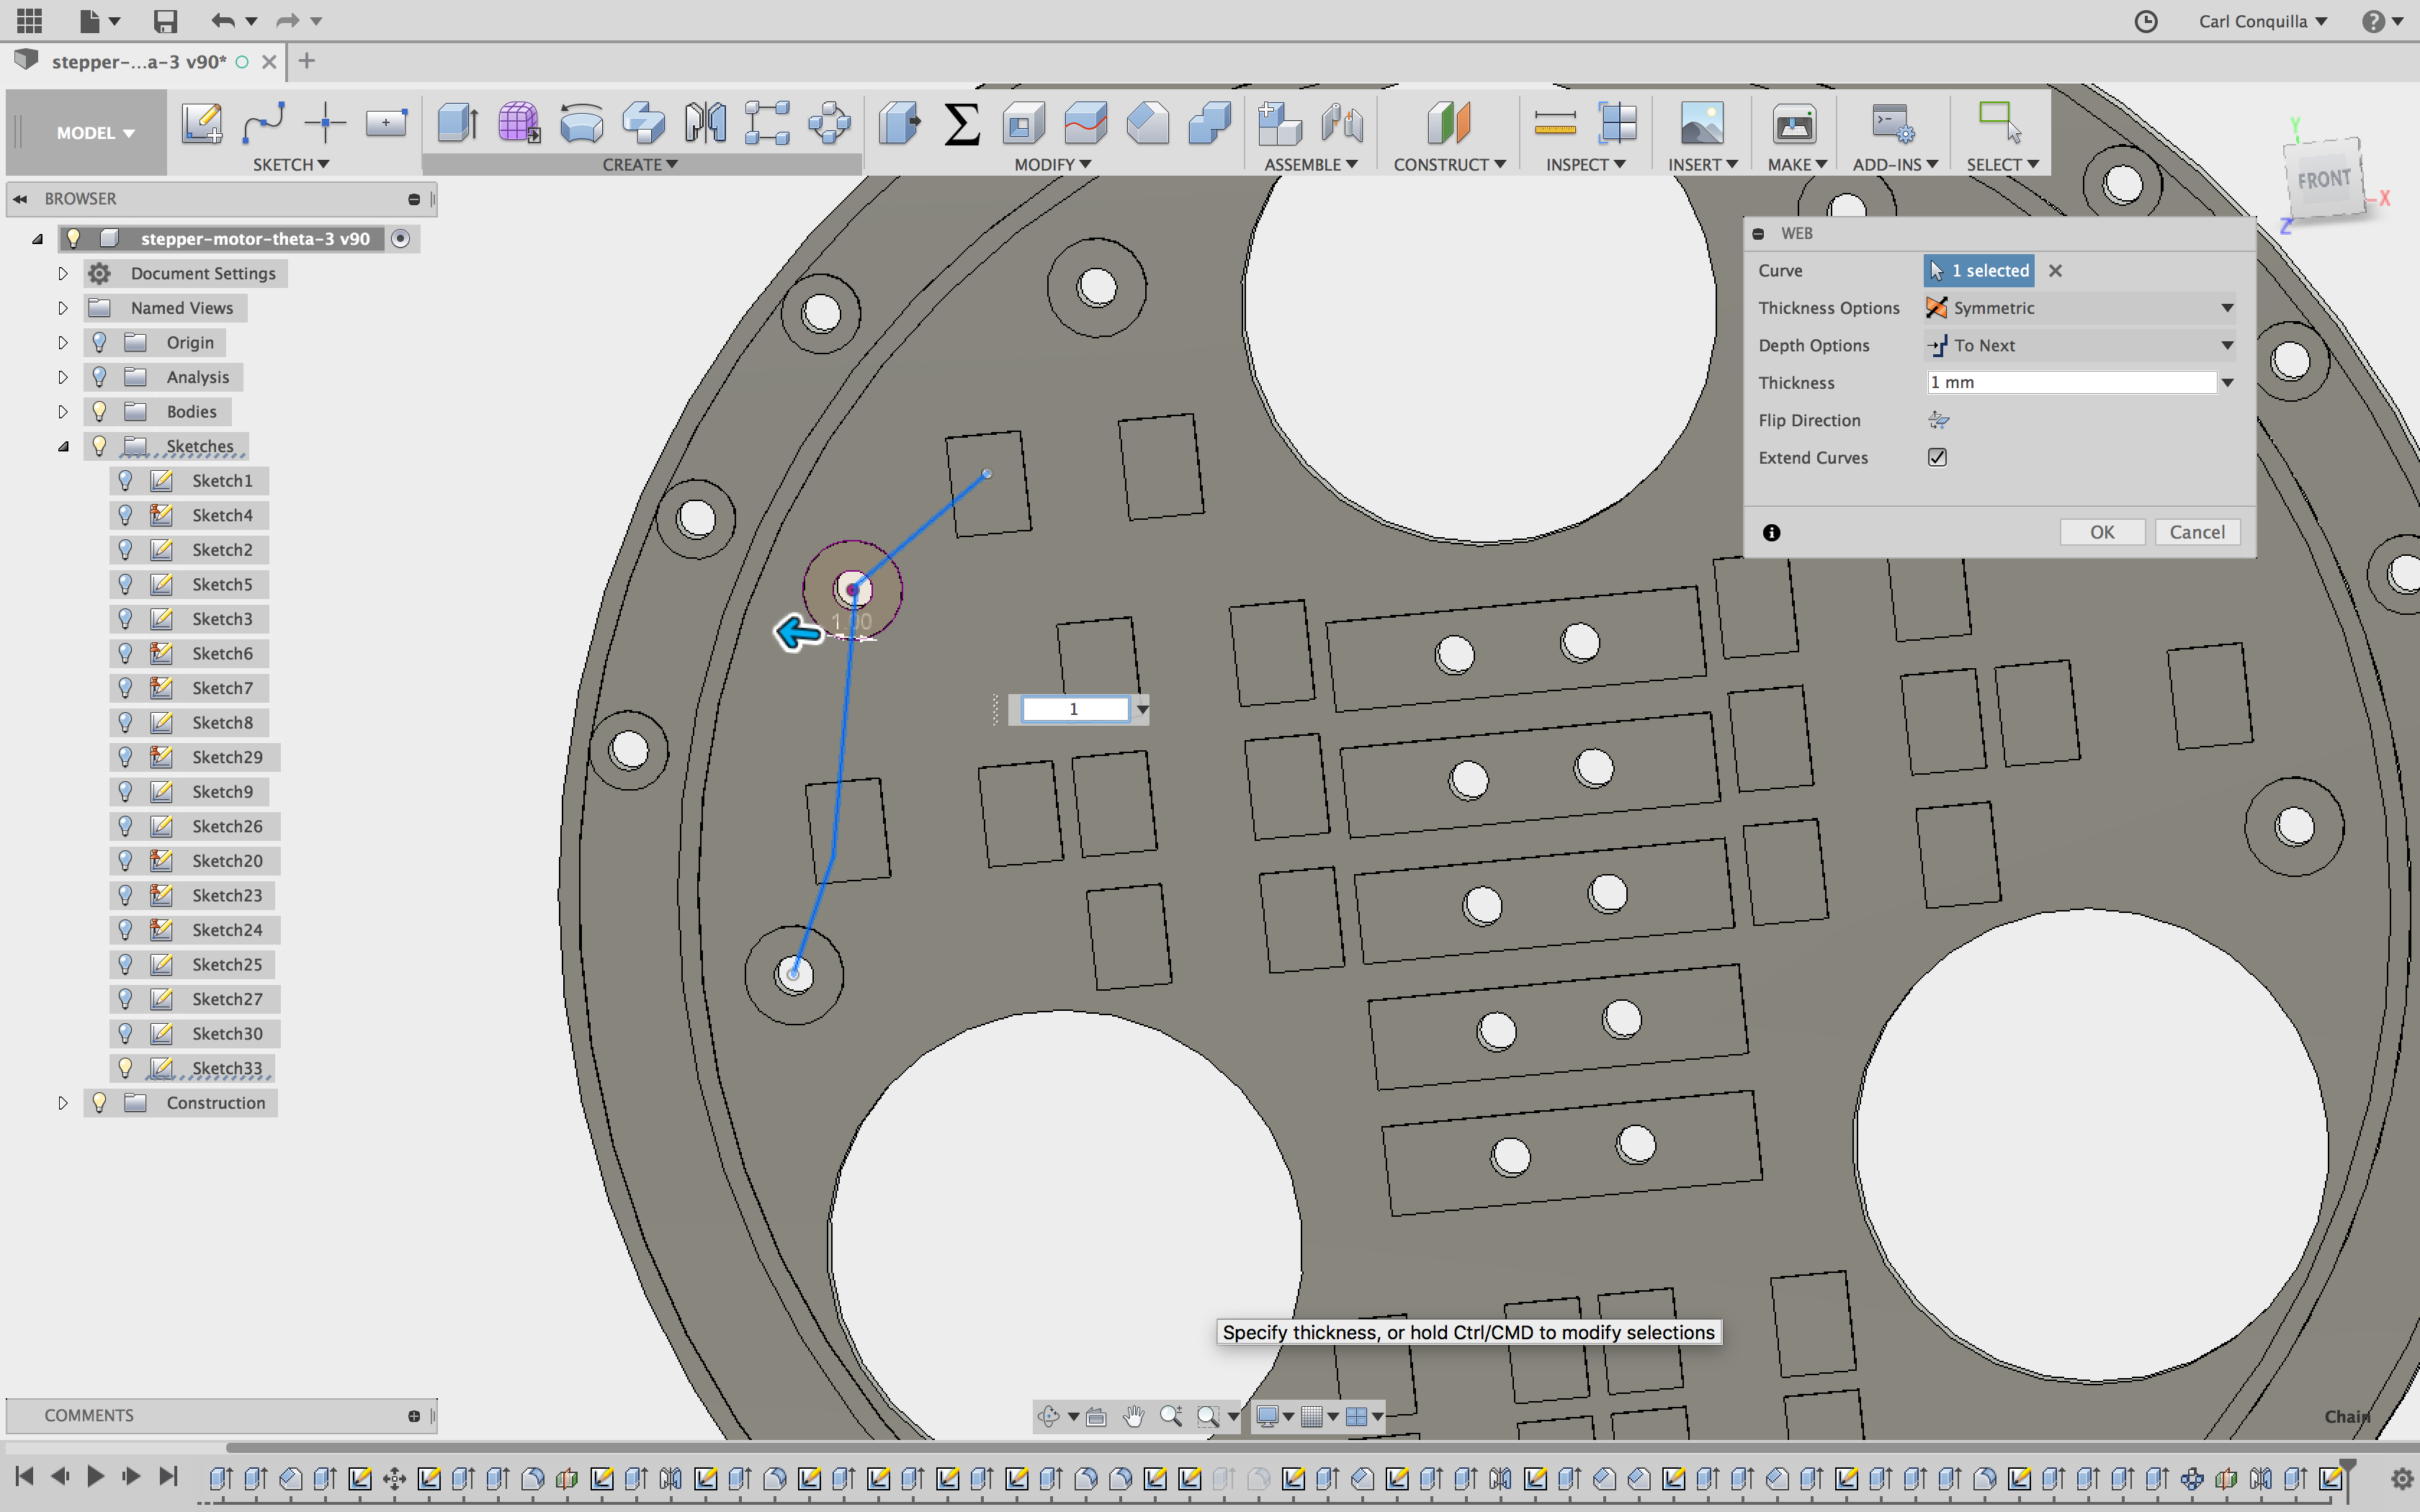
Task: Expand the Named Views node
Action: [x=62, y=308]
